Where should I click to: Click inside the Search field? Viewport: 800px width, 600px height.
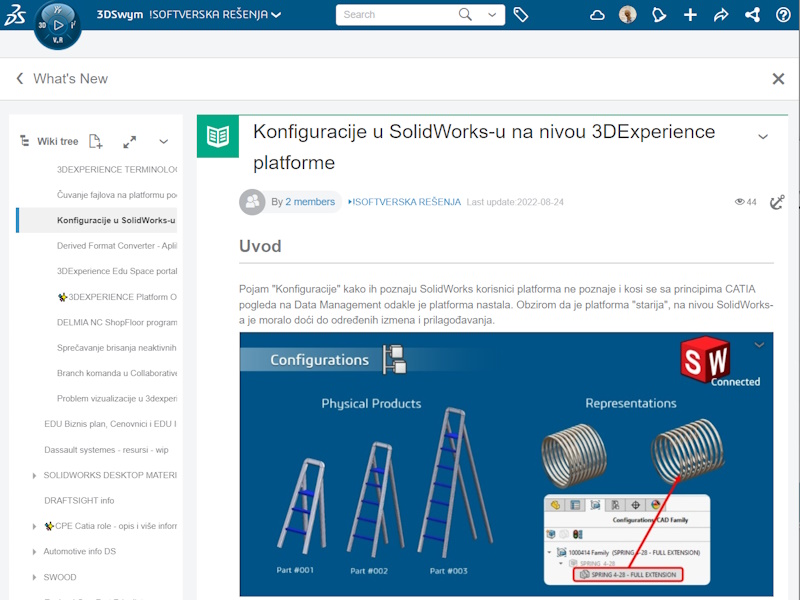coord(400,16)
